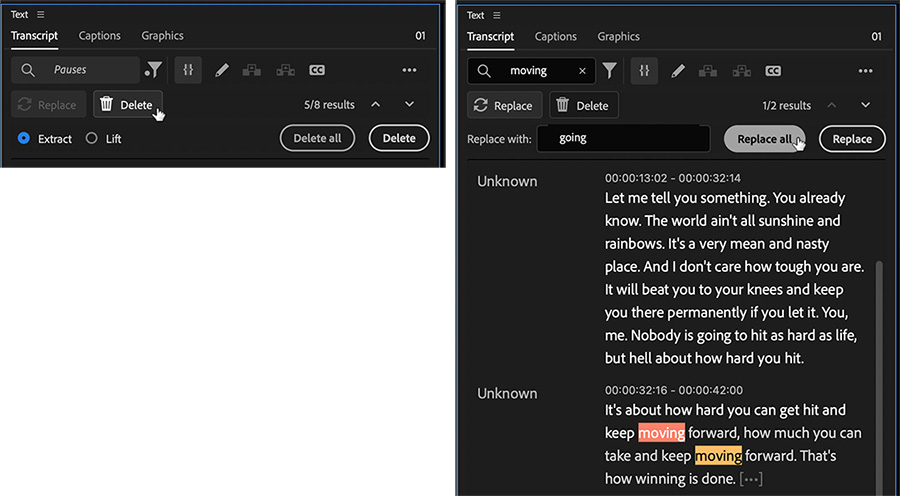This screenshot has width=900, height=496.
Task: Select pencil edit icon in right panel
Action: pyautogui.click(x=678, y=71)
